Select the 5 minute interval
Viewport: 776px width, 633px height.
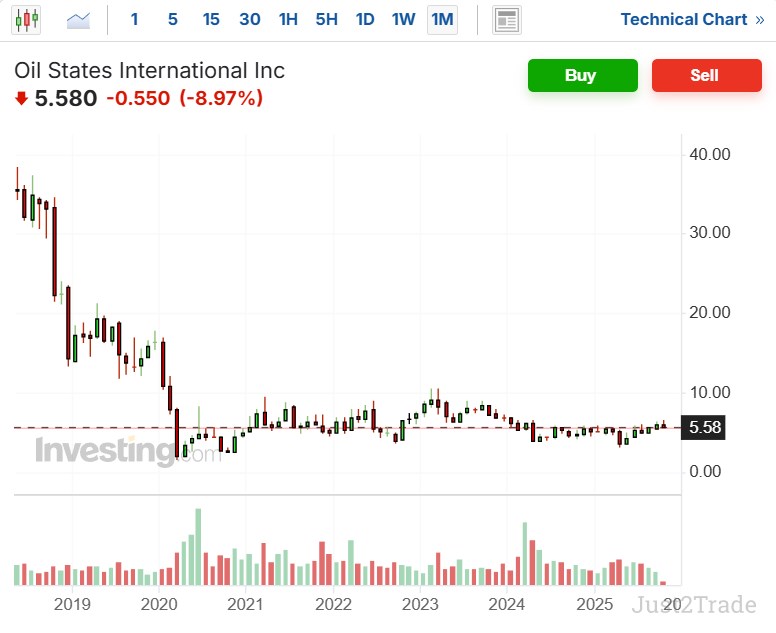click(173, 19)
